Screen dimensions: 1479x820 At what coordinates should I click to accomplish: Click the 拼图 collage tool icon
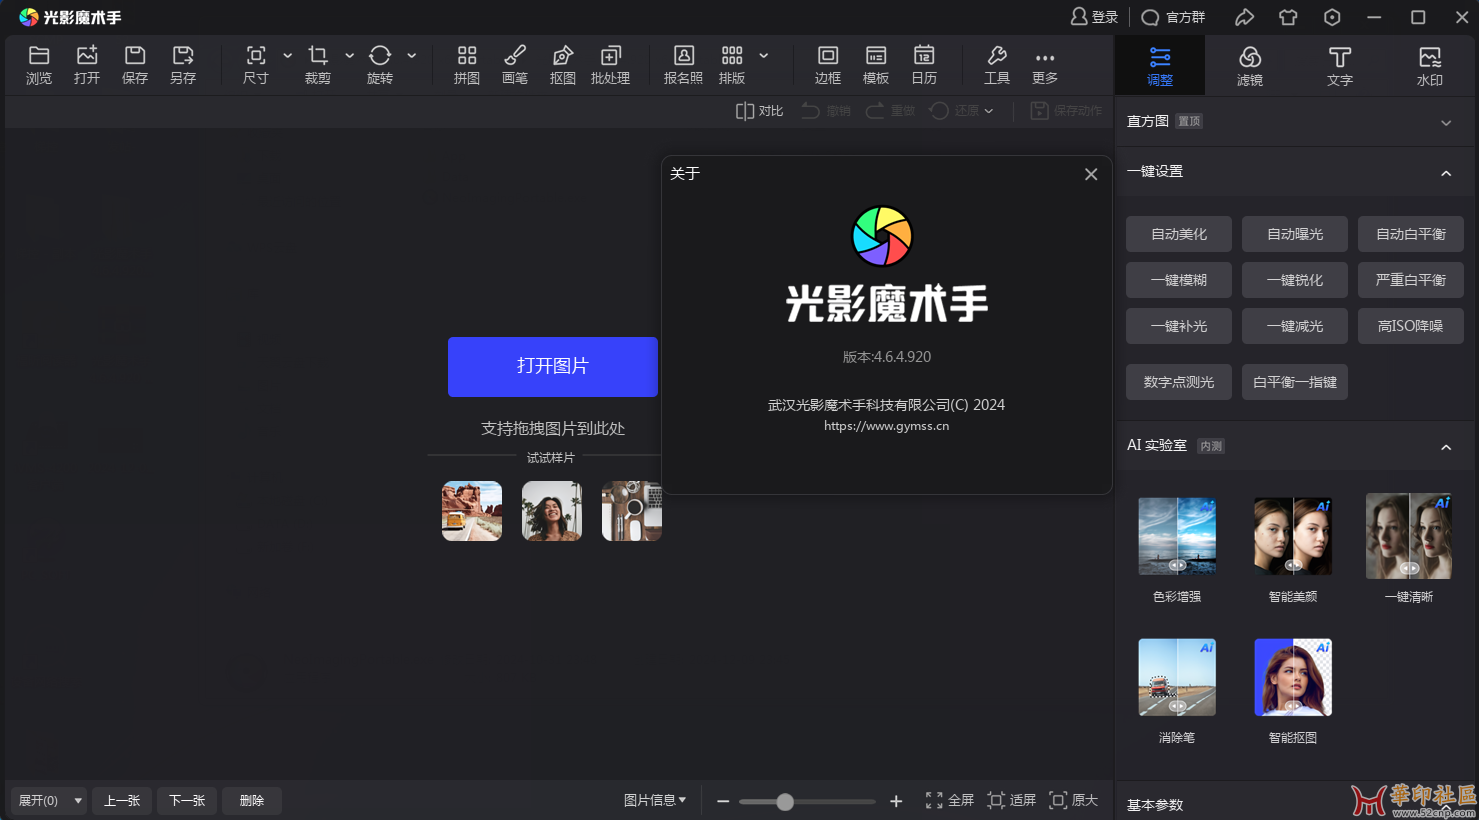[466, 64]
